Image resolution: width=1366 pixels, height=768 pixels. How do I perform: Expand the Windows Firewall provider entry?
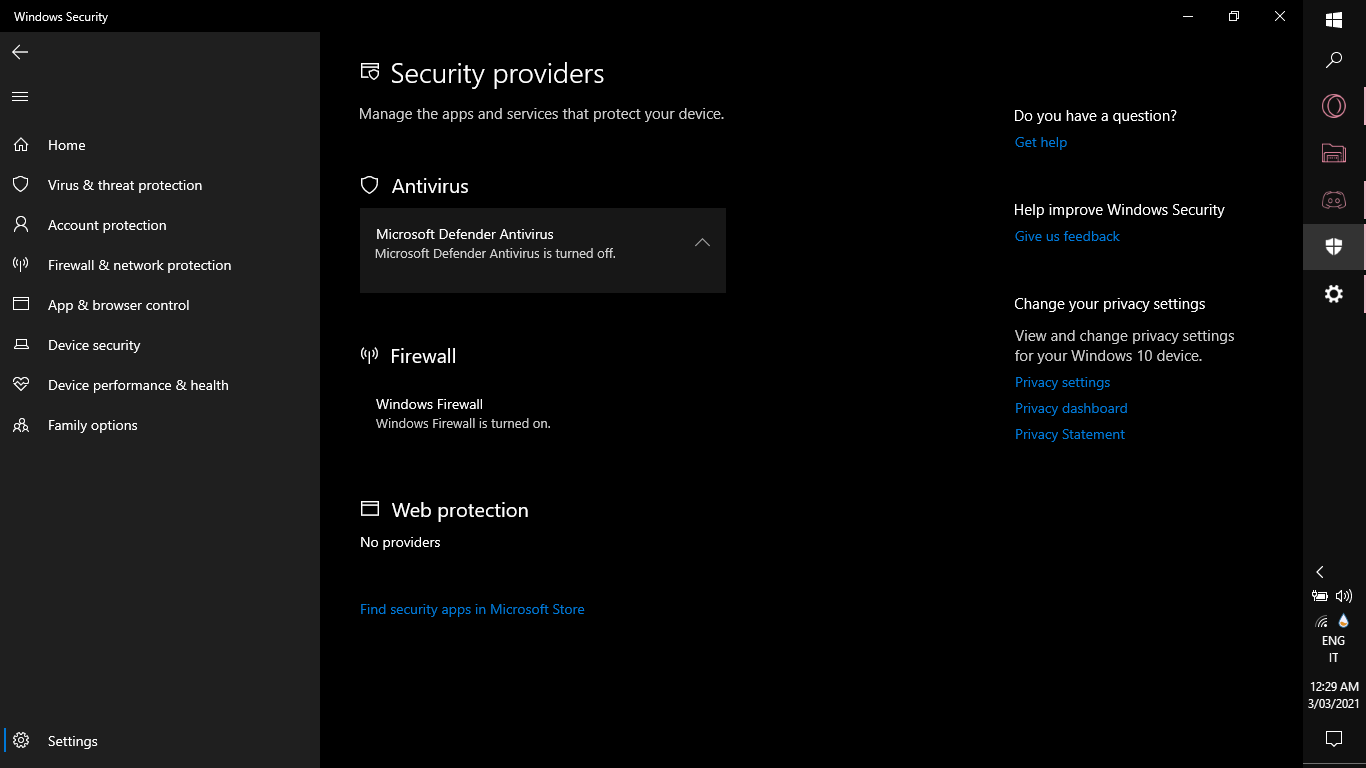463,413
